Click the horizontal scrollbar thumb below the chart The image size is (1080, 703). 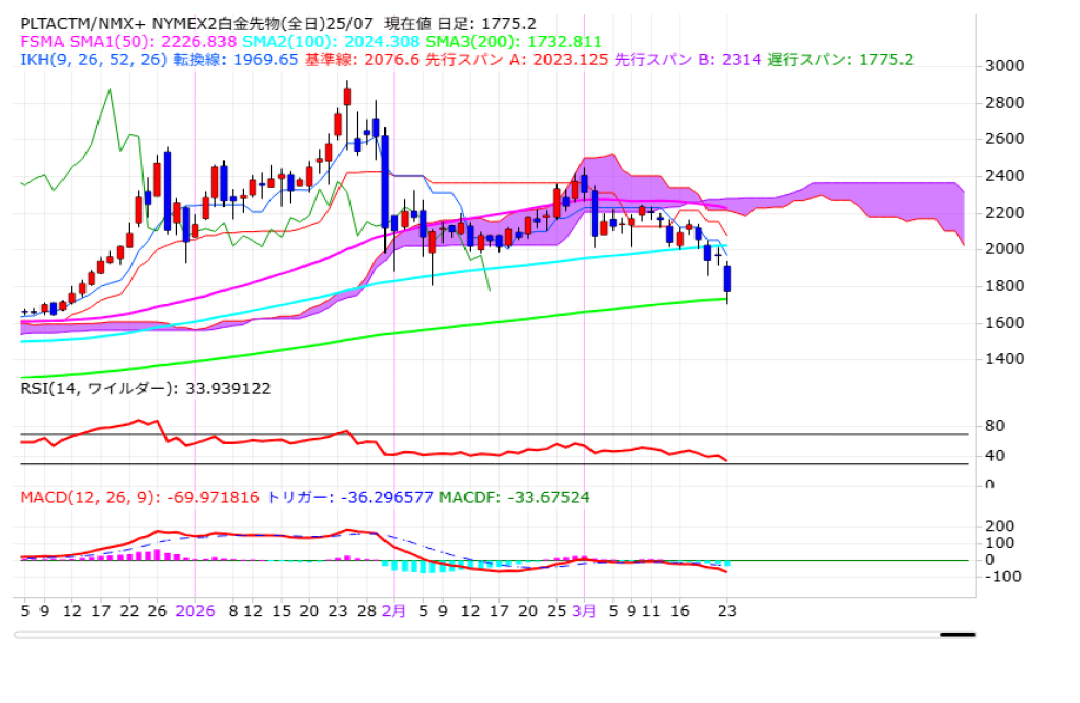pos(957,634)
